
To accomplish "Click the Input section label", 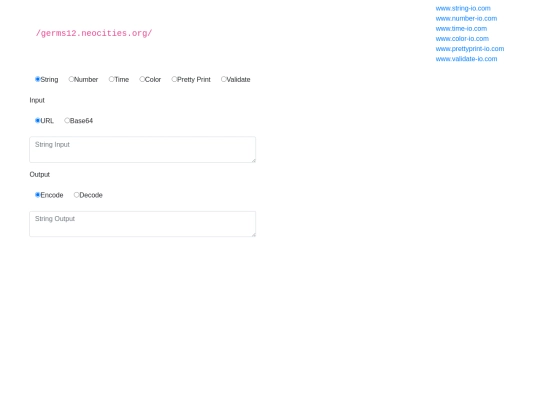I will tap(37, 100).
